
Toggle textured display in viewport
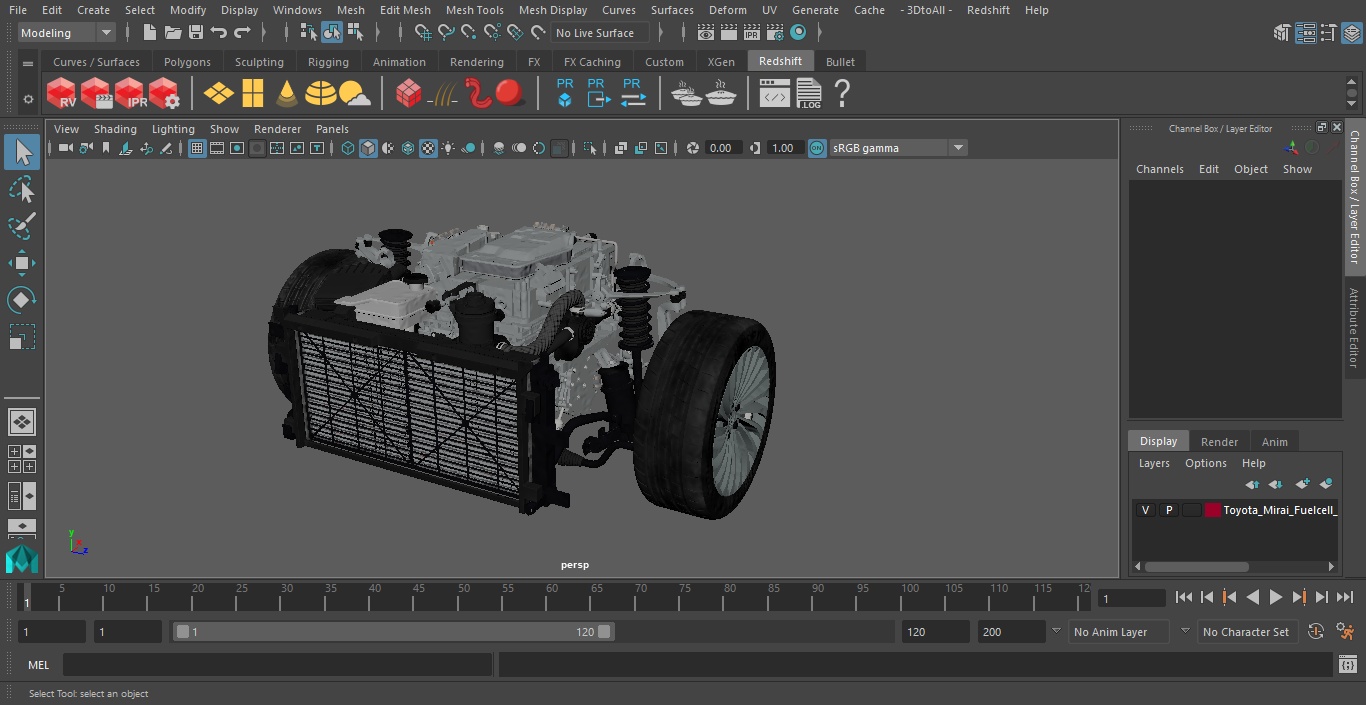click(x=428, y=148)
